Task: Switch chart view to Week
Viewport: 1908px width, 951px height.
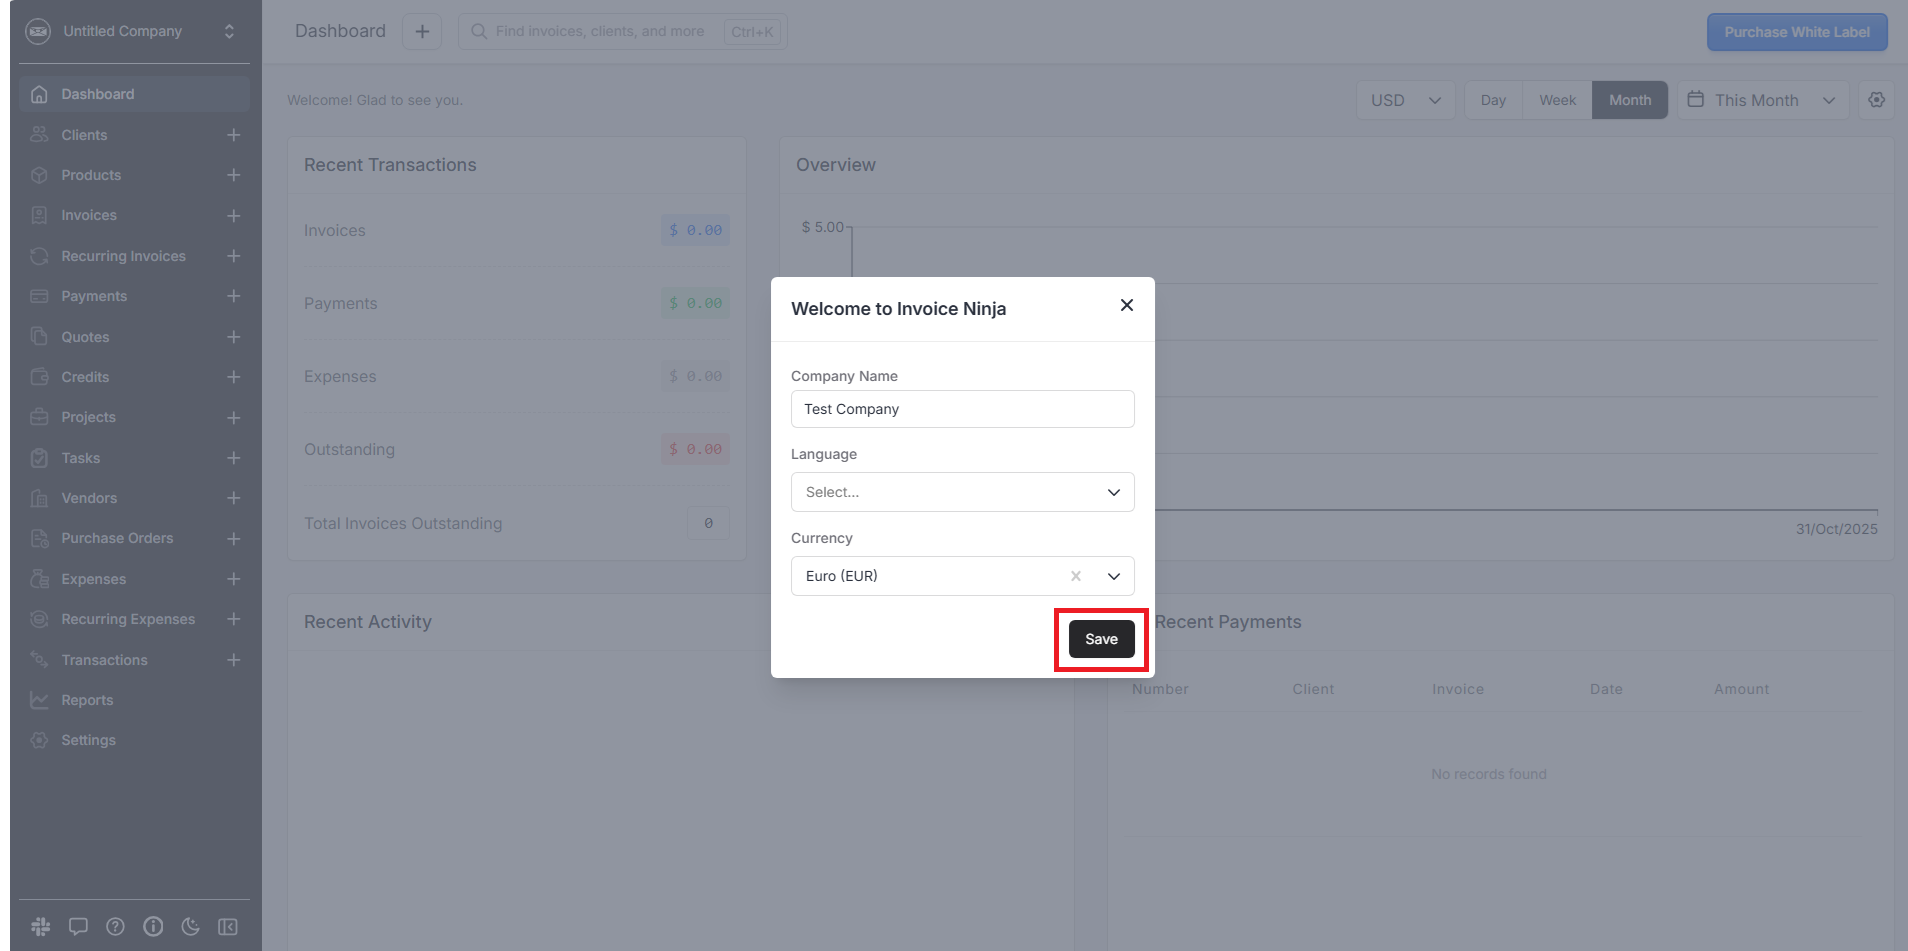Action: click(x=1556, y=100)
